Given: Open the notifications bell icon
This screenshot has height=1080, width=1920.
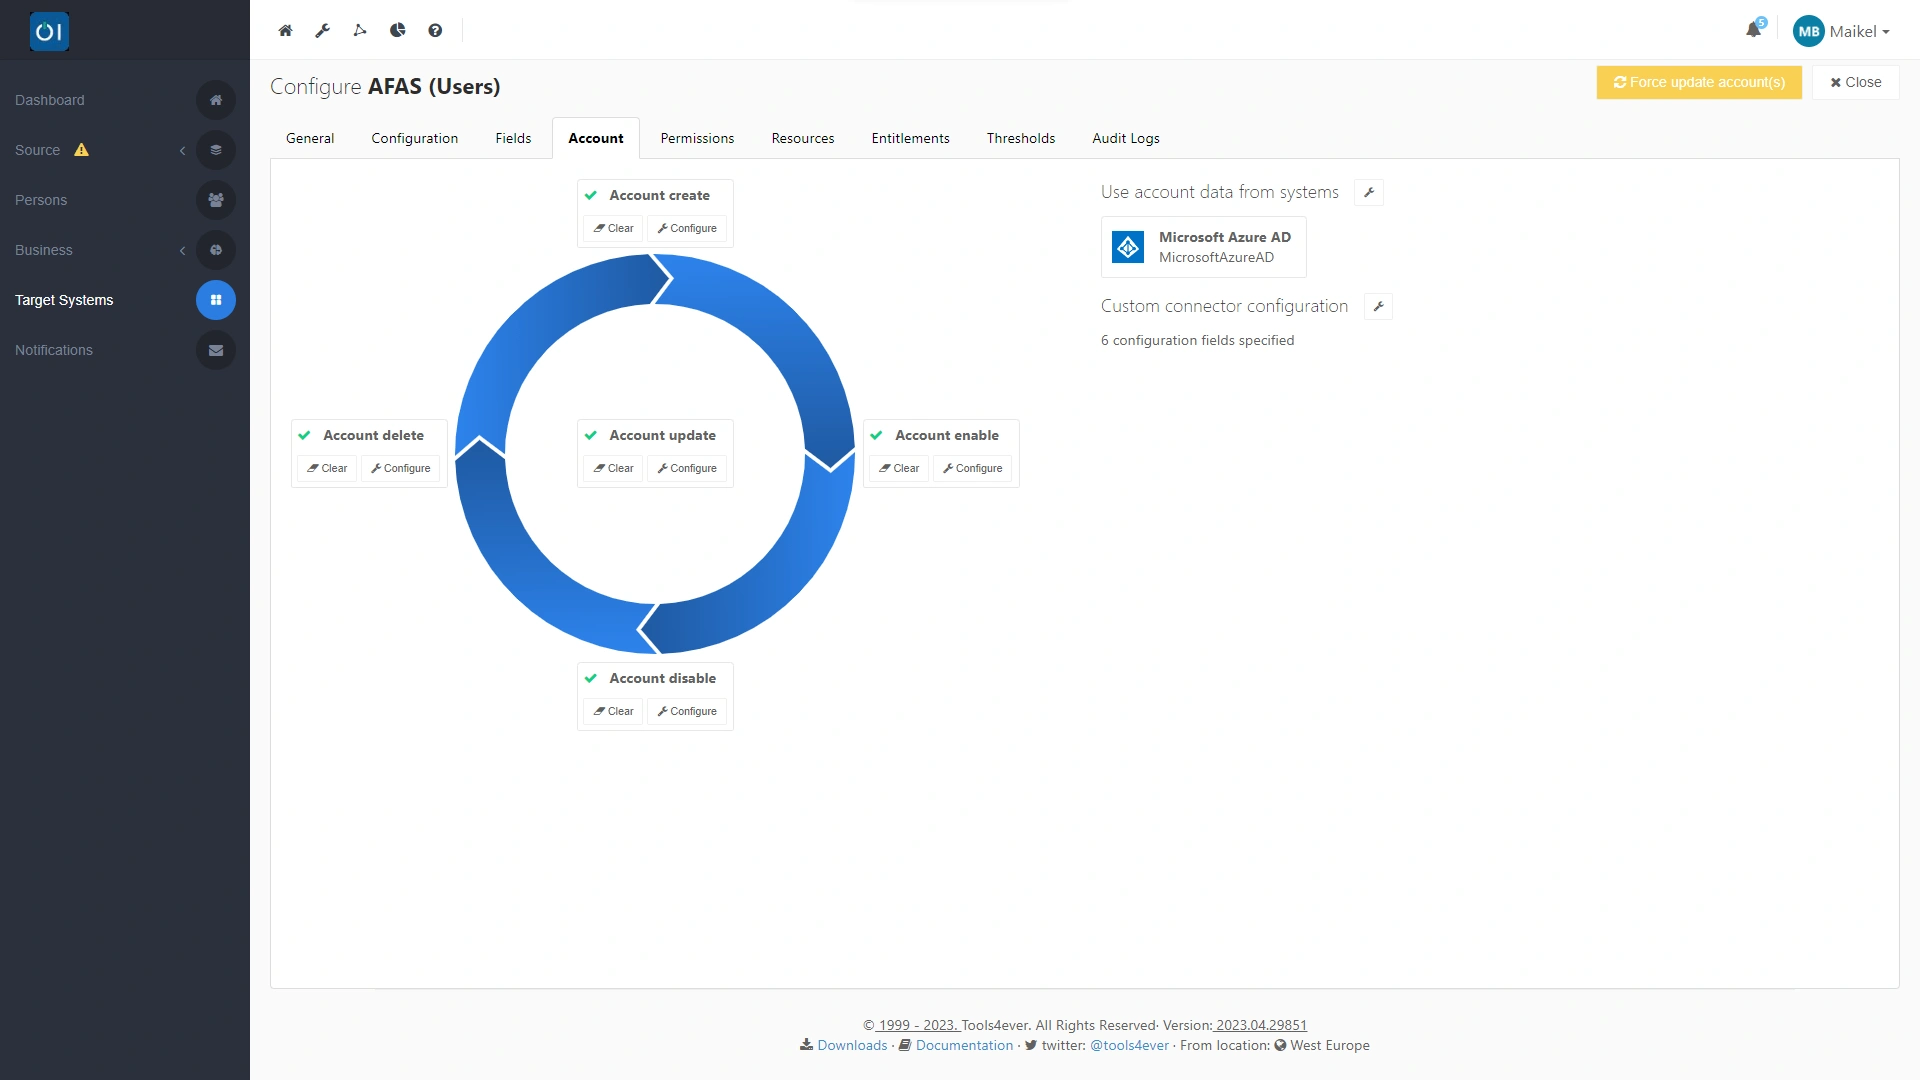Looking at the screenshot, I should click(x=1753, y=30).
